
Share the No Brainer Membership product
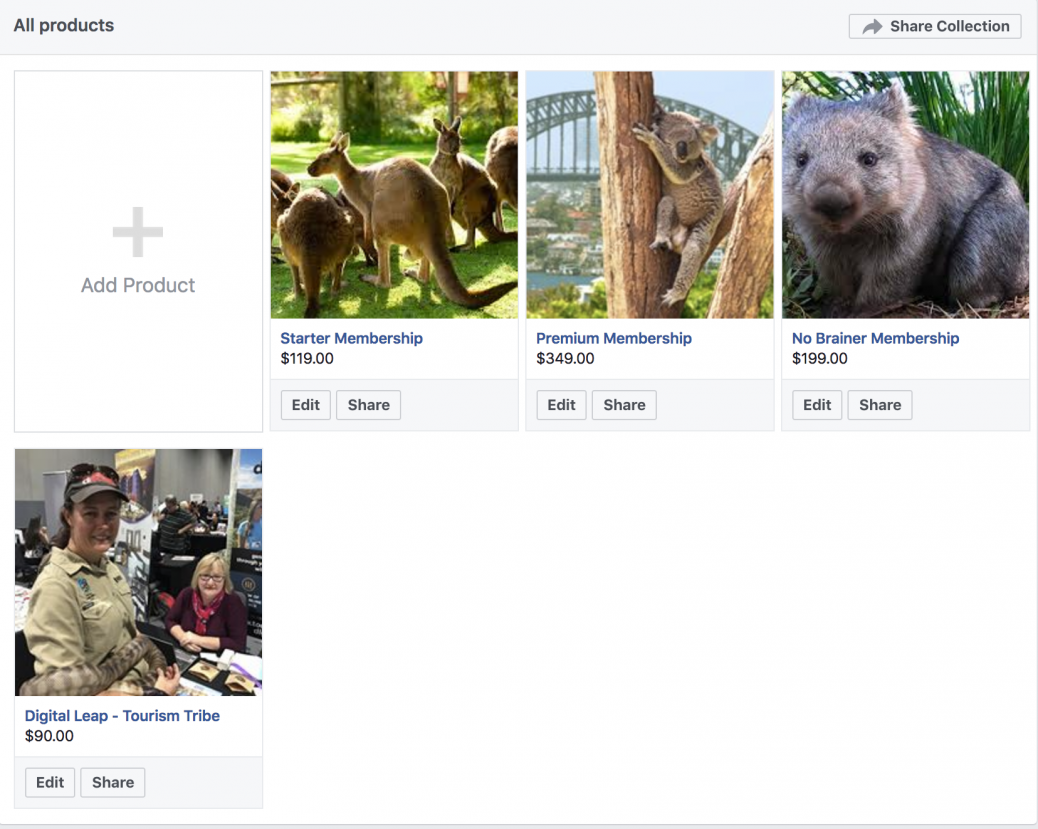[x=879, y=405]
